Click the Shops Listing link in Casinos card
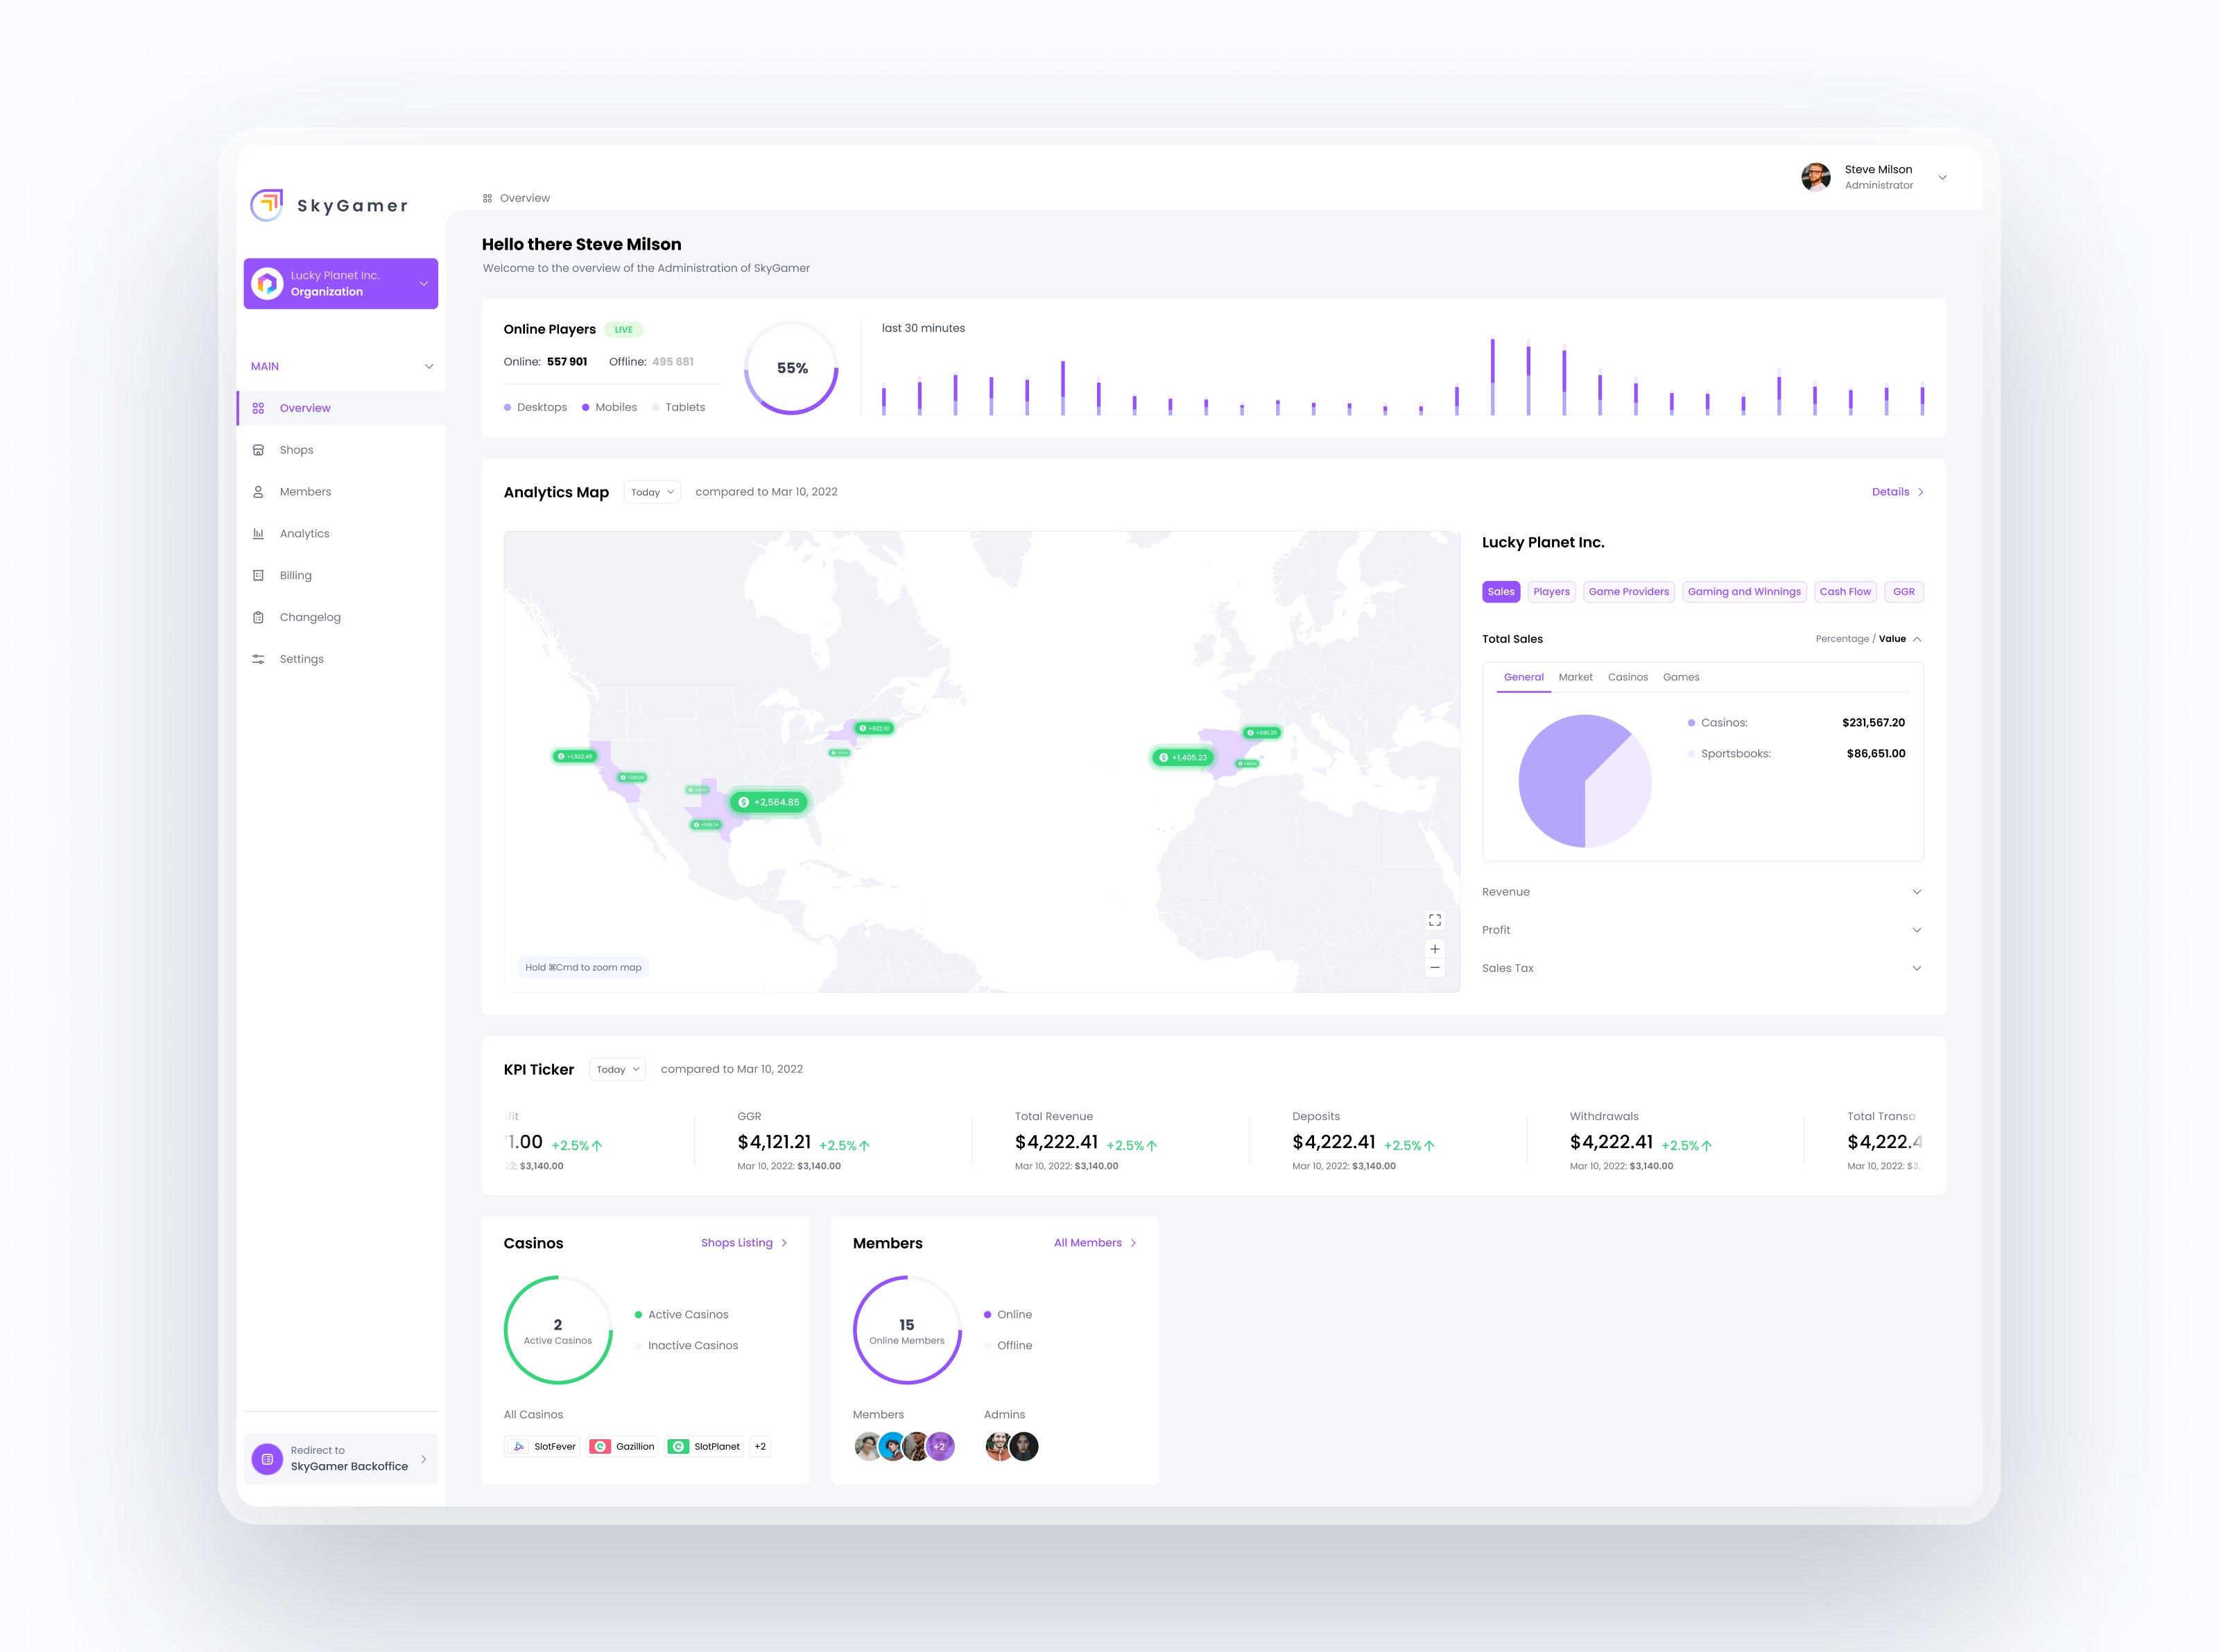 point(737,1242)
